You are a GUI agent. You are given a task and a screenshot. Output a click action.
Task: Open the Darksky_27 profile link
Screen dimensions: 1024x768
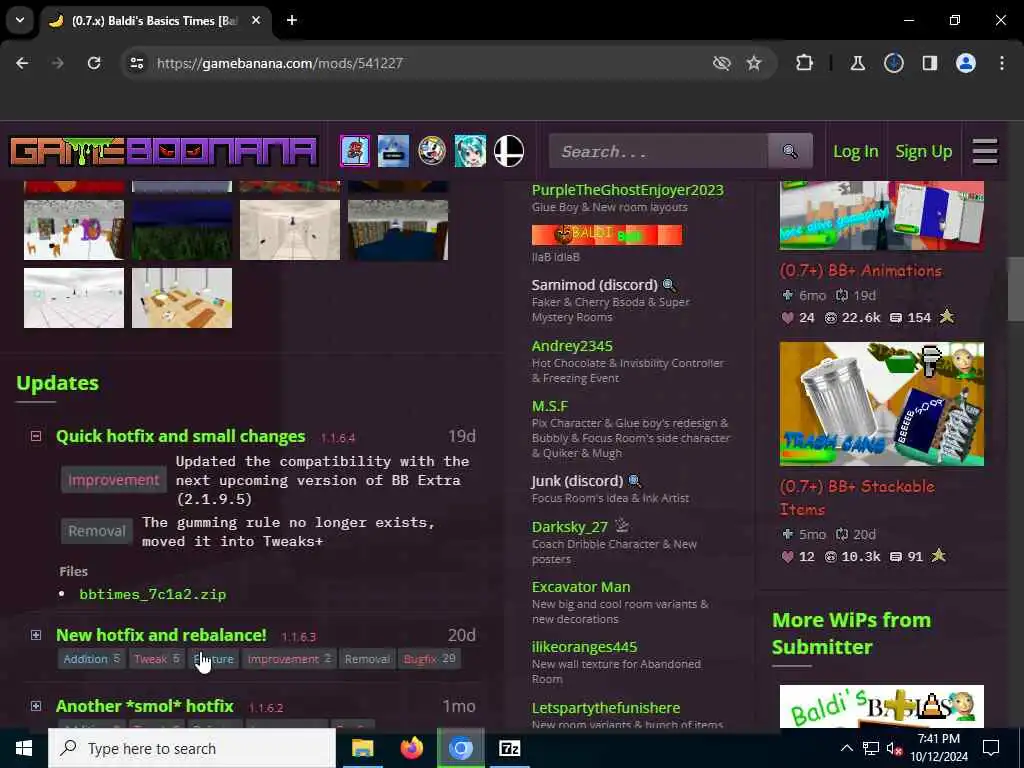[x=569, y=527]
